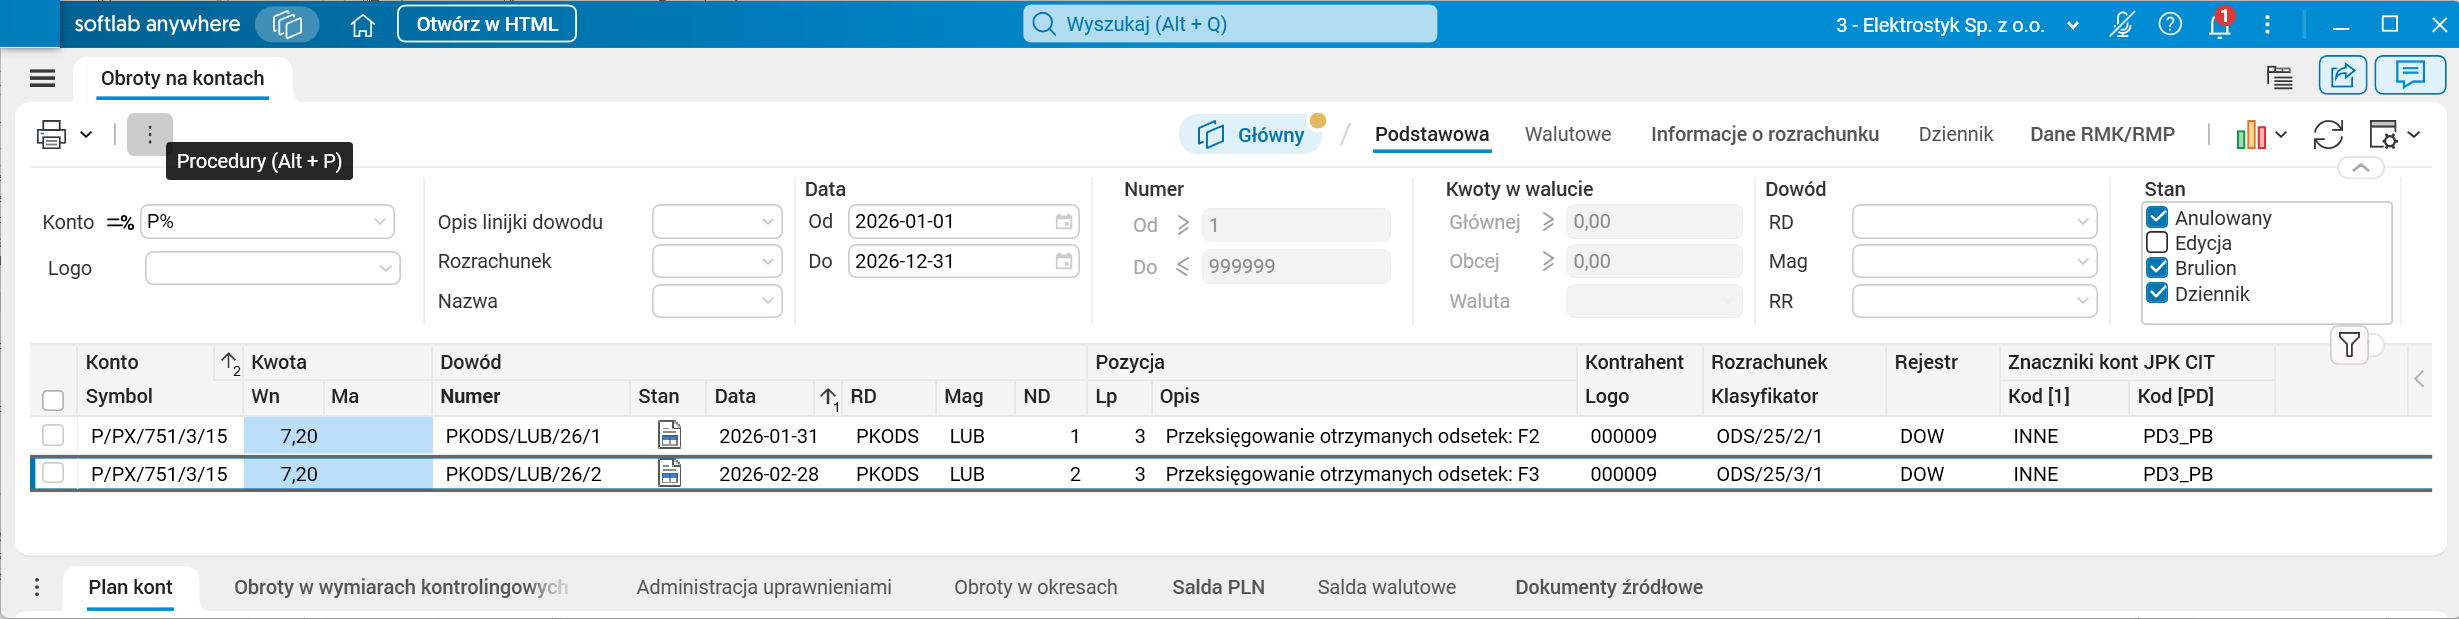Image resolution: width=2459 pixels, height=619 pixels.
Task: Click the refresh data icon
Action: 2328,134
